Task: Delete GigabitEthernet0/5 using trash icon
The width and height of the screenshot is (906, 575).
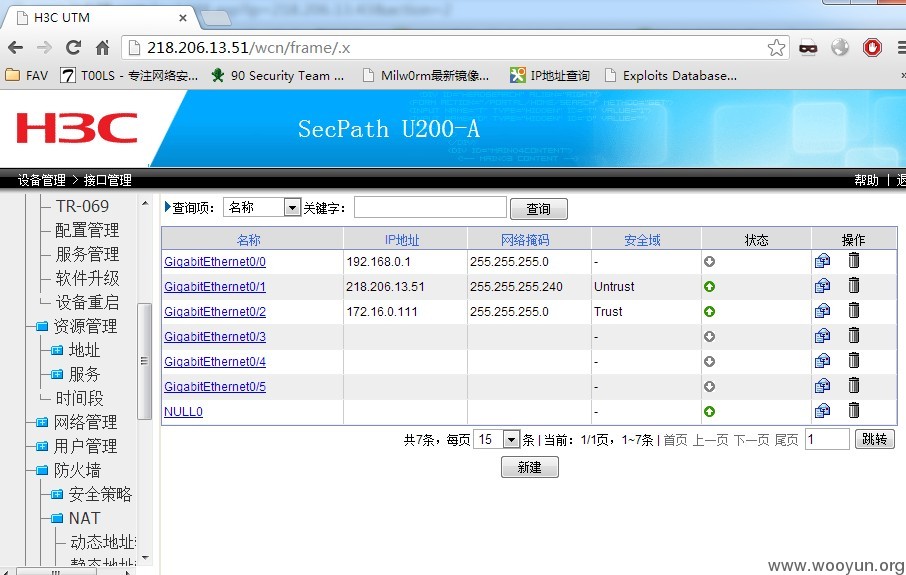Action: 853,385
